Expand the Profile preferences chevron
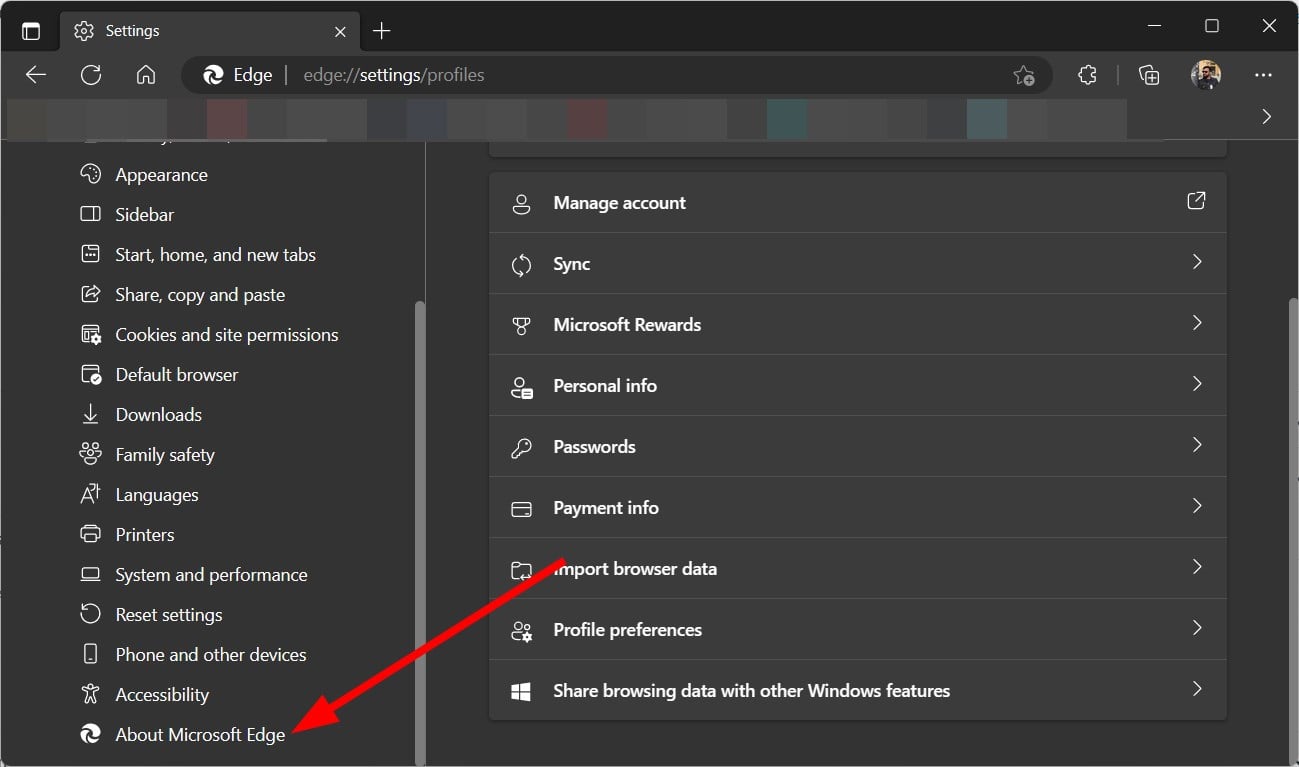The width and height of the screenshot is (1299, 767). [x=1196, y=628]
